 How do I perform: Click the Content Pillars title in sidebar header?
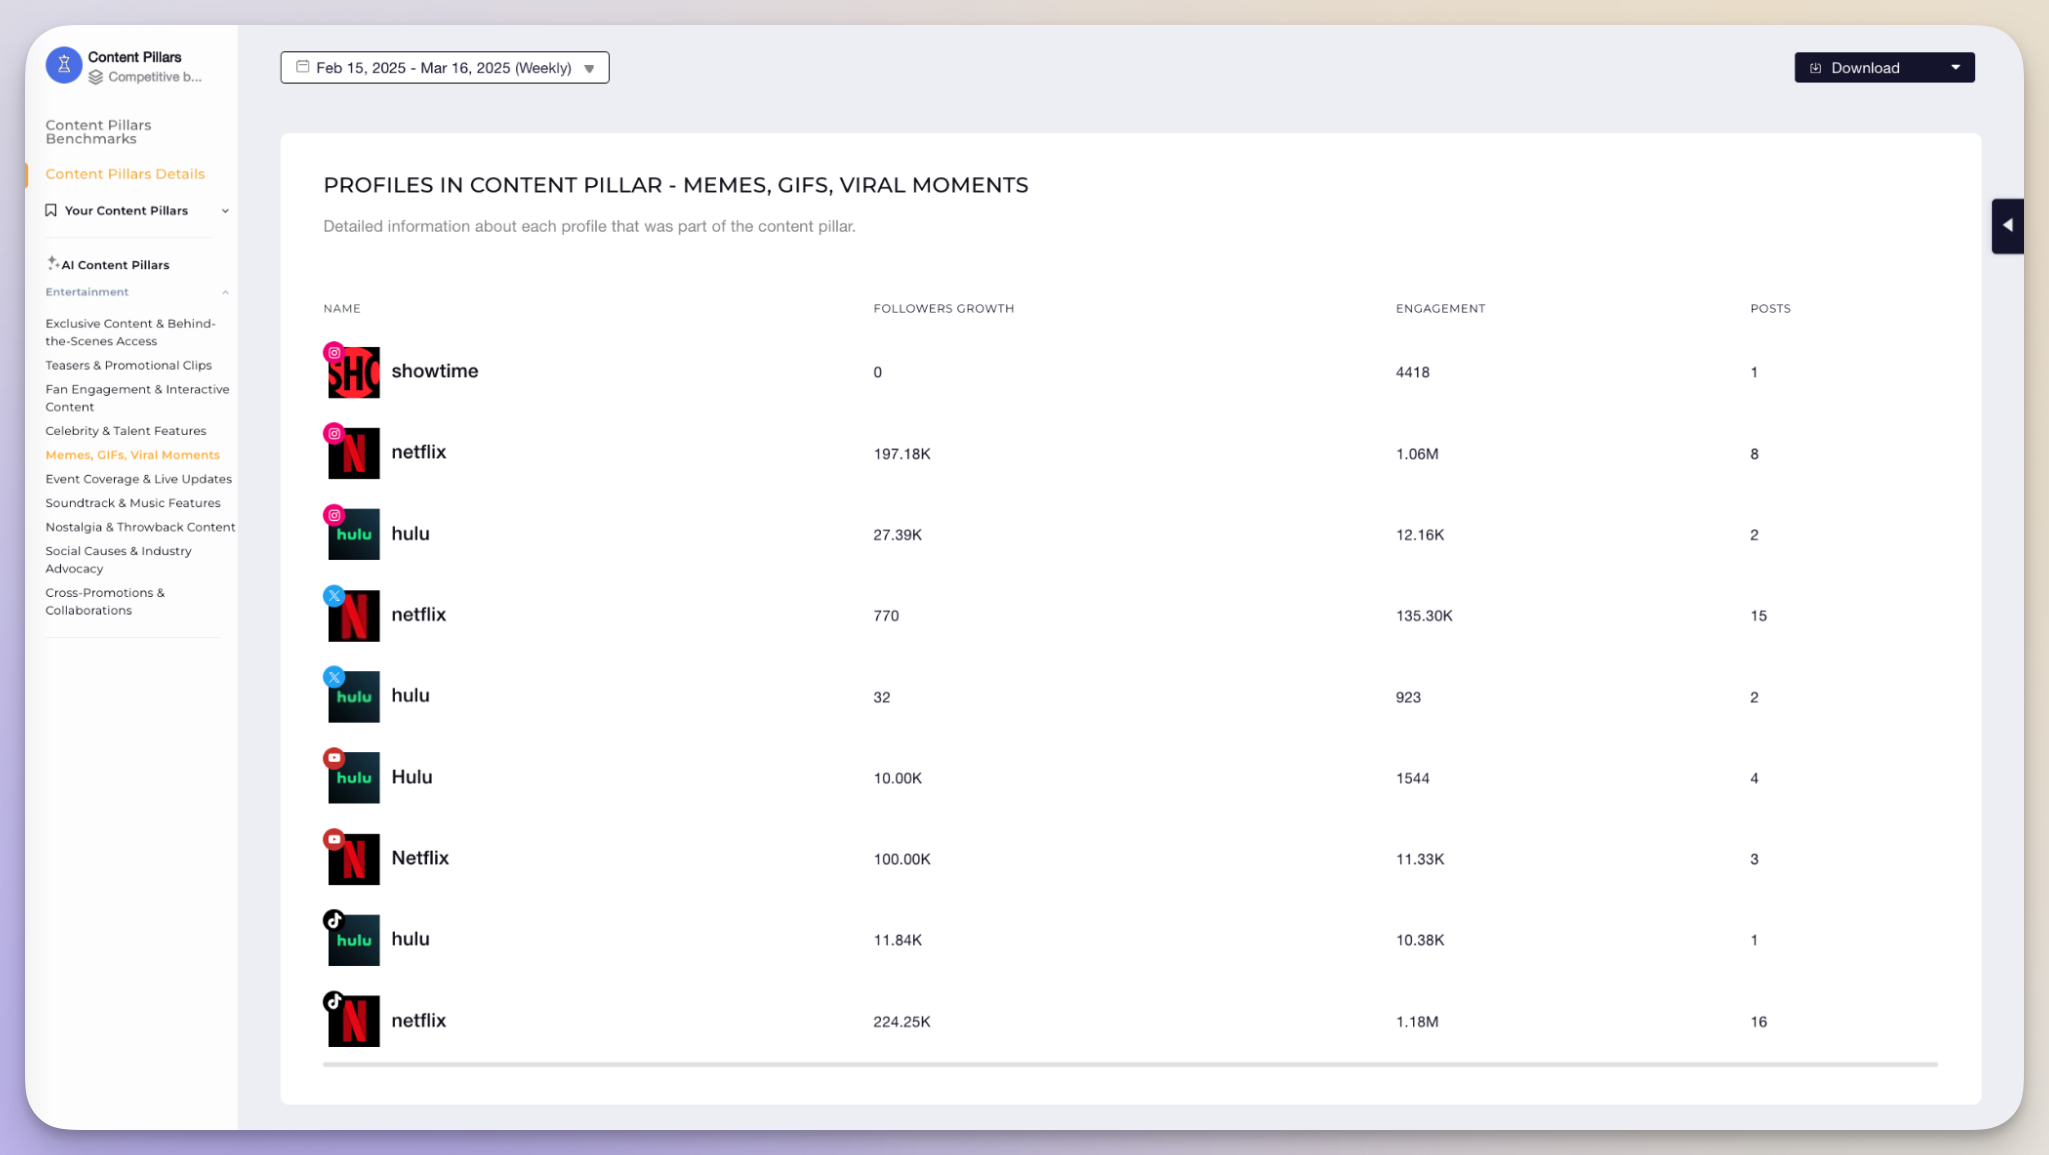134,57
